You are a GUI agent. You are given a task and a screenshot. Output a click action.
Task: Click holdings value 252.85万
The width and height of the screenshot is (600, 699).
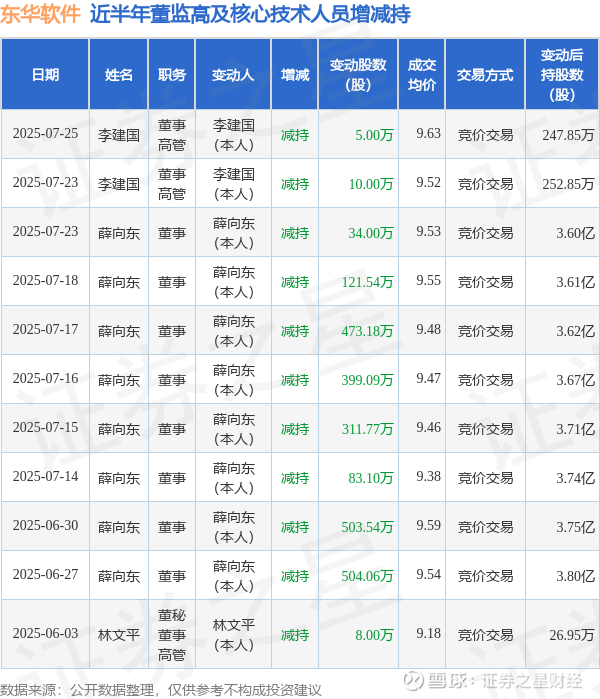click(568, 184)
